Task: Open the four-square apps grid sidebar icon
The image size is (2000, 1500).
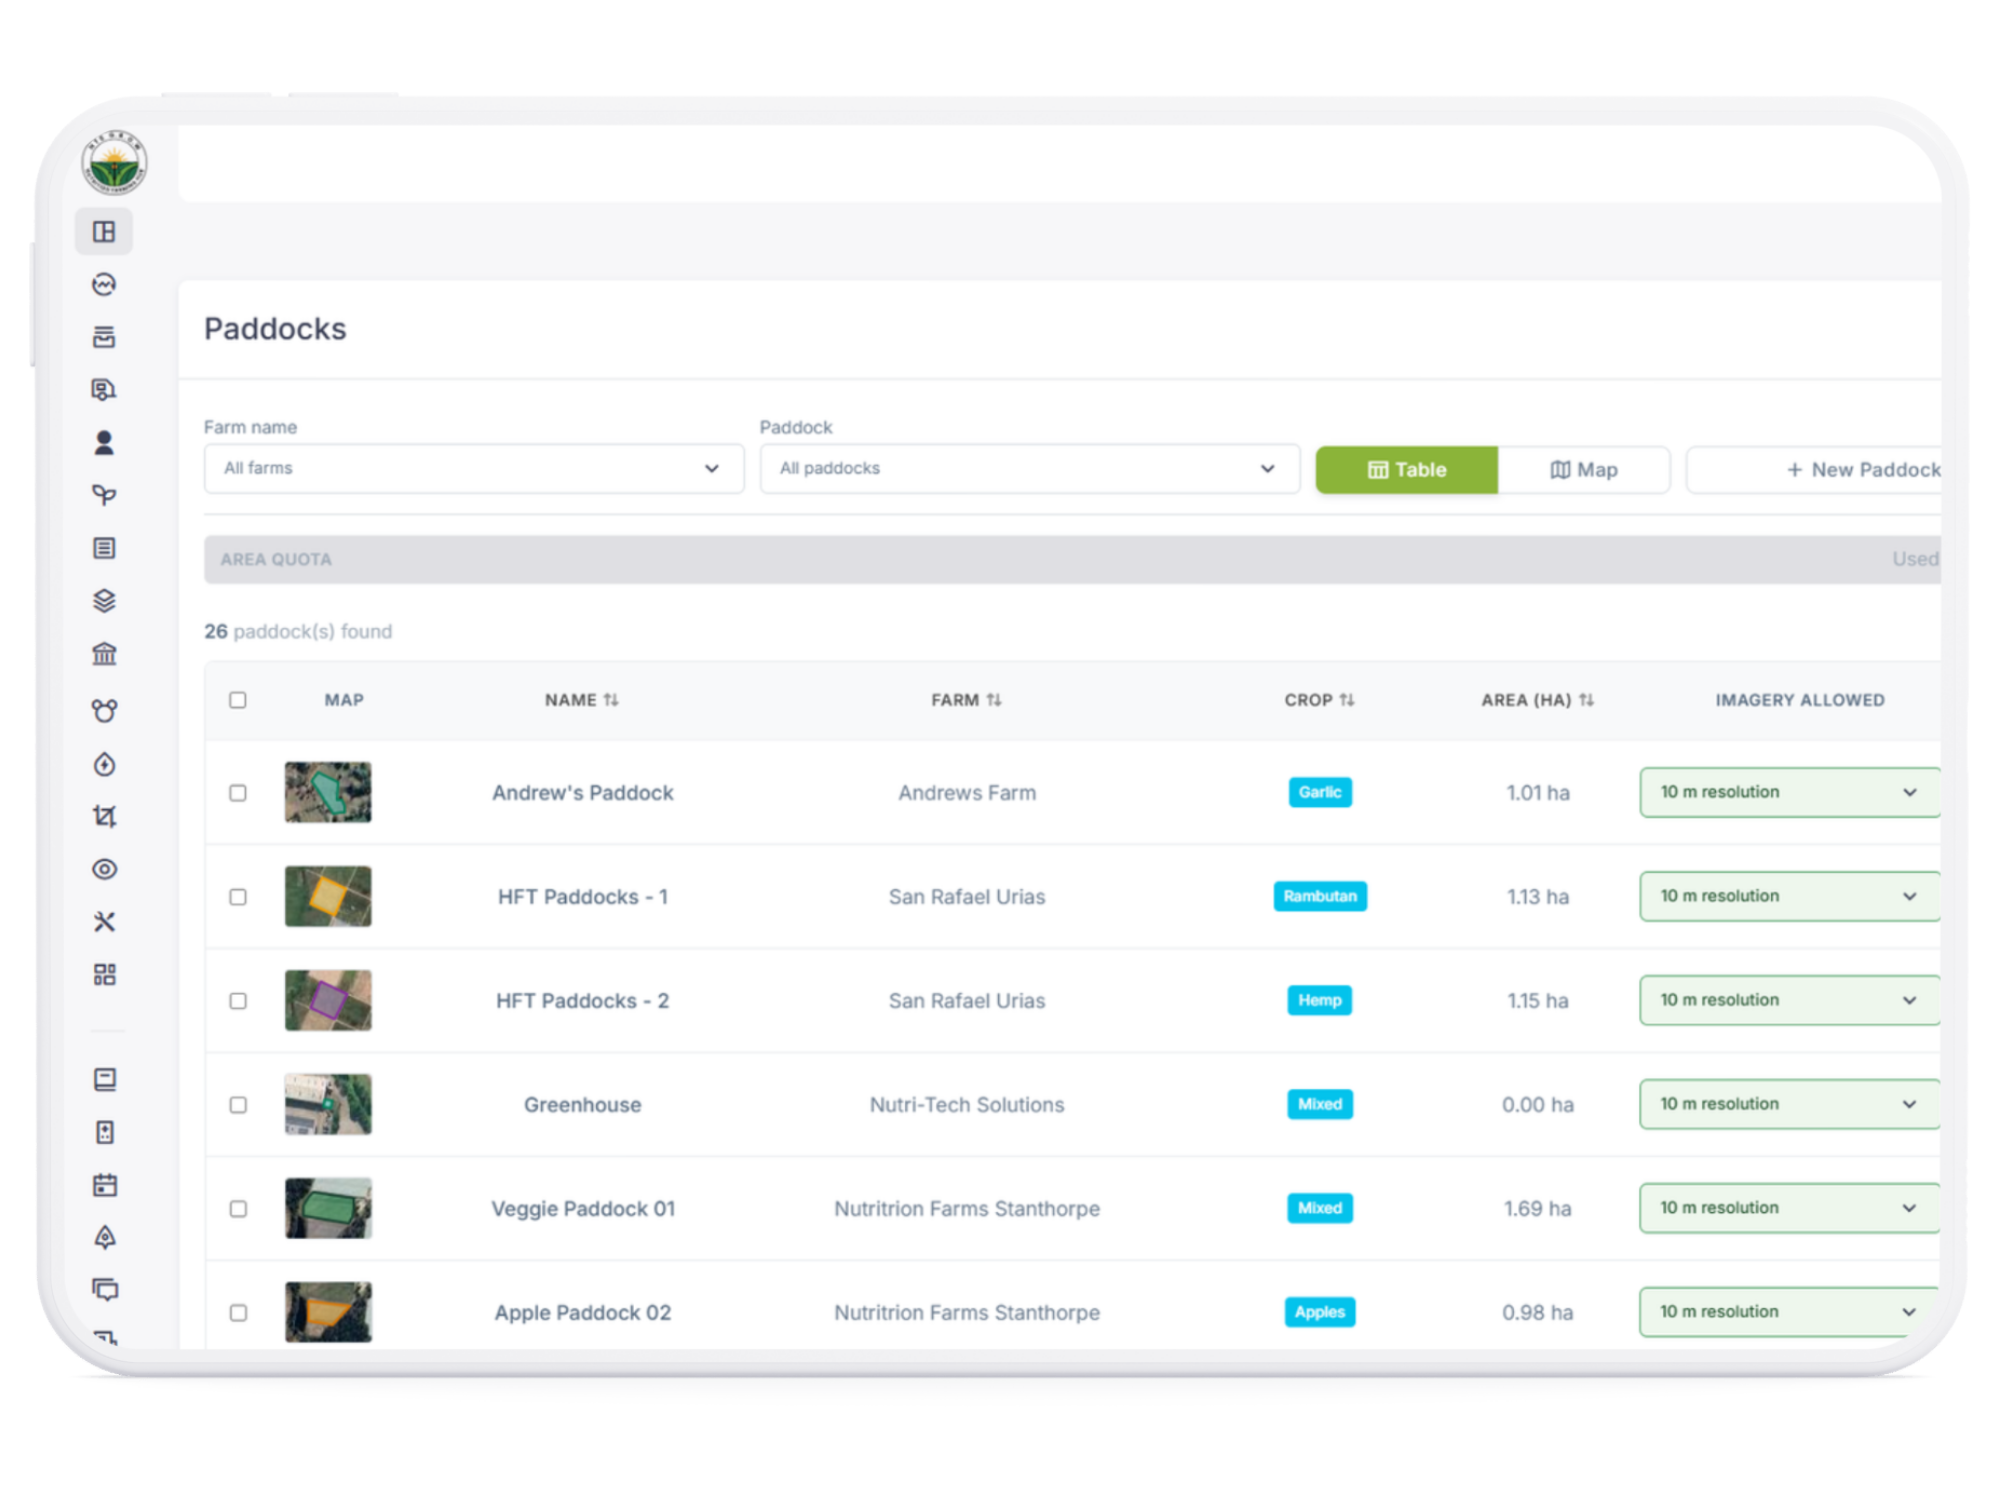Action: click(104, 974)
